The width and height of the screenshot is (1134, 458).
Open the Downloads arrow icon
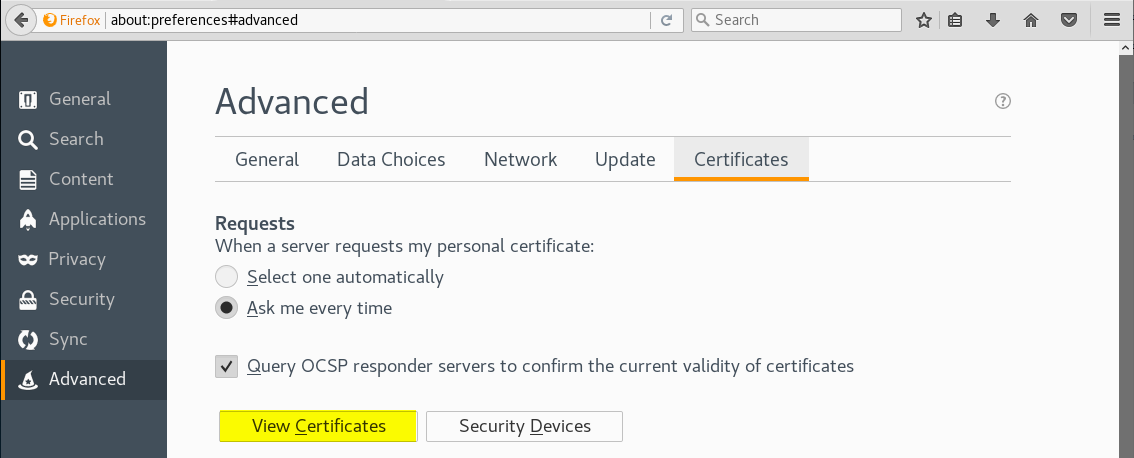click(x=993, y=20)
